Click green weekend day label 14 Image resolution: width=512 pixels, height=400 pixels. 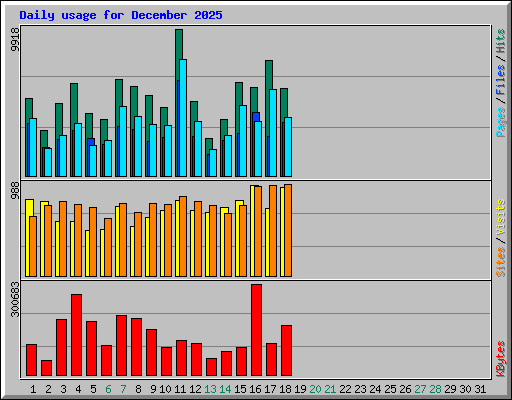tap(225, 389)
